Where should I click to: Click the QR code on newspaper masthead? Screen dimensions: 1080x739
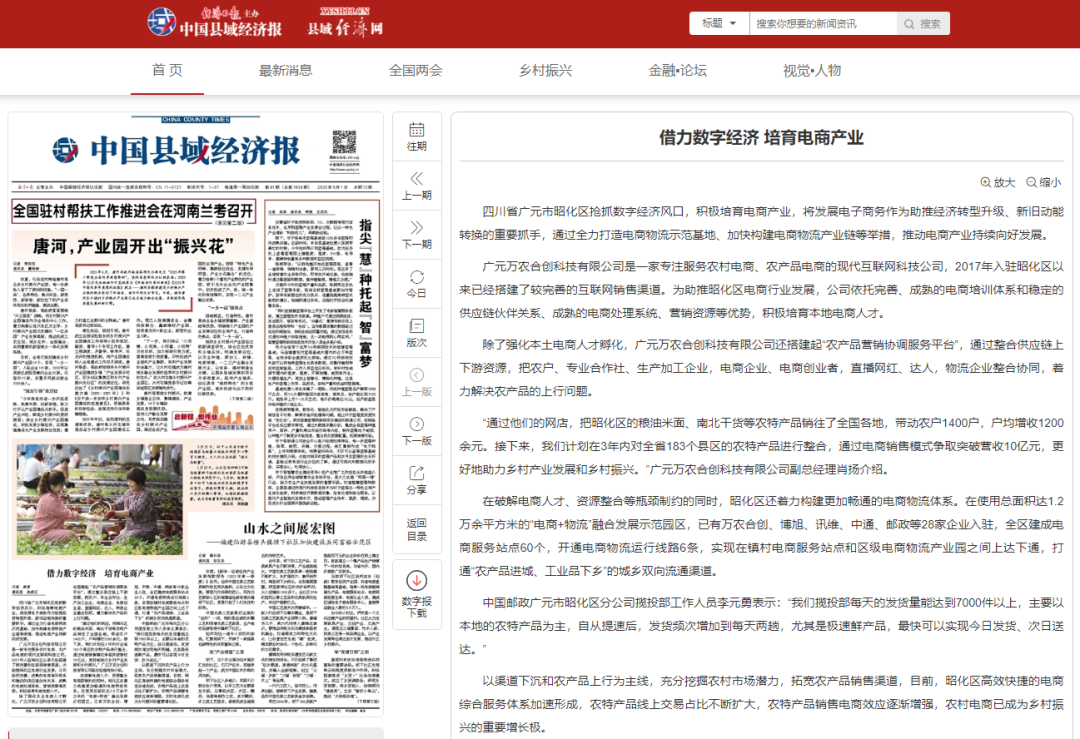click(344, 143)
